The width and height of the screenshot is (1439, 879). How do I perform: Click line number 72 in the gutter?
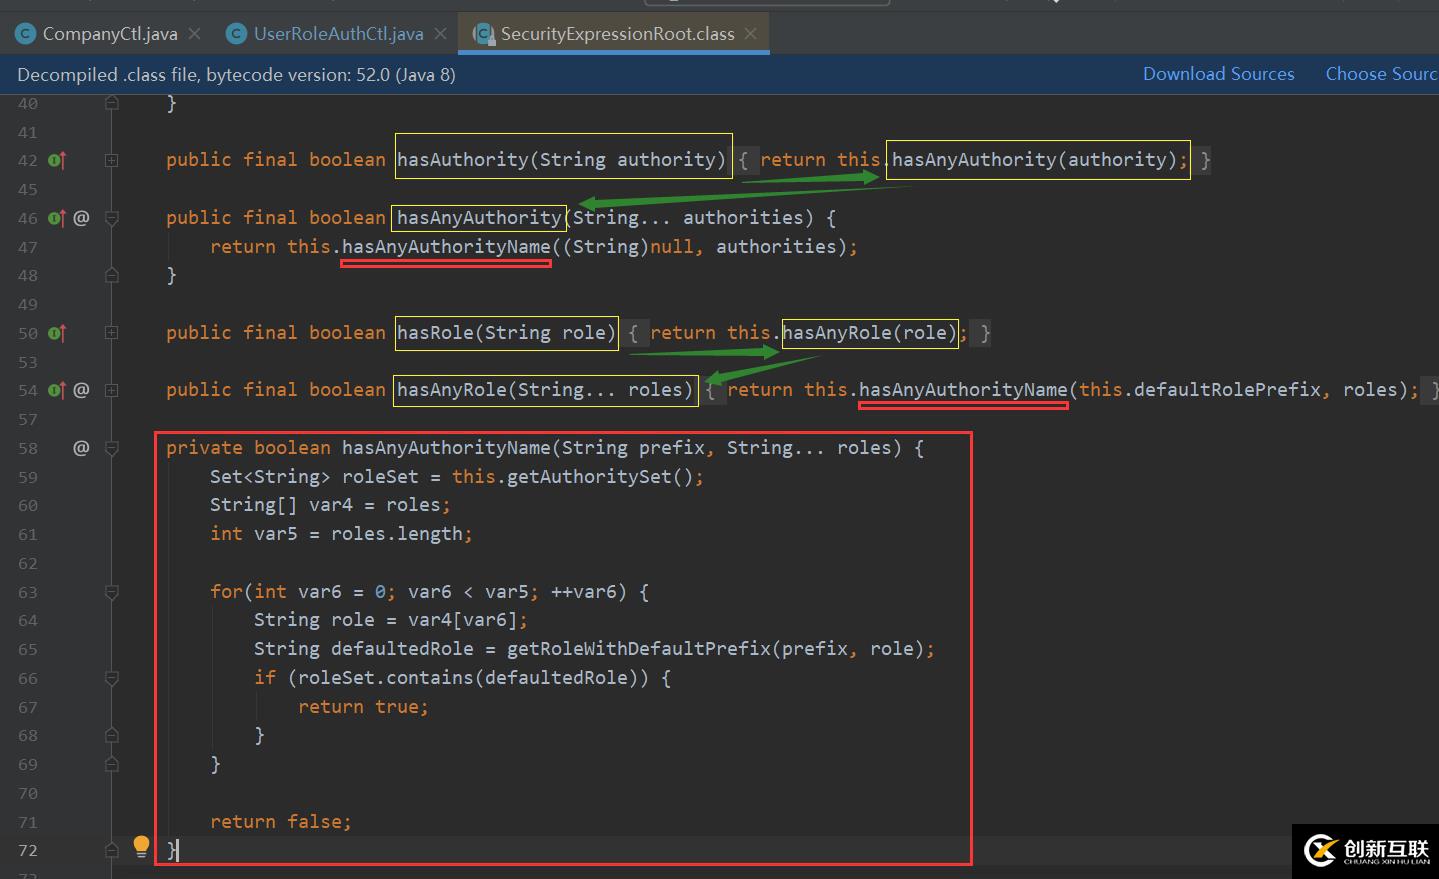28,850
